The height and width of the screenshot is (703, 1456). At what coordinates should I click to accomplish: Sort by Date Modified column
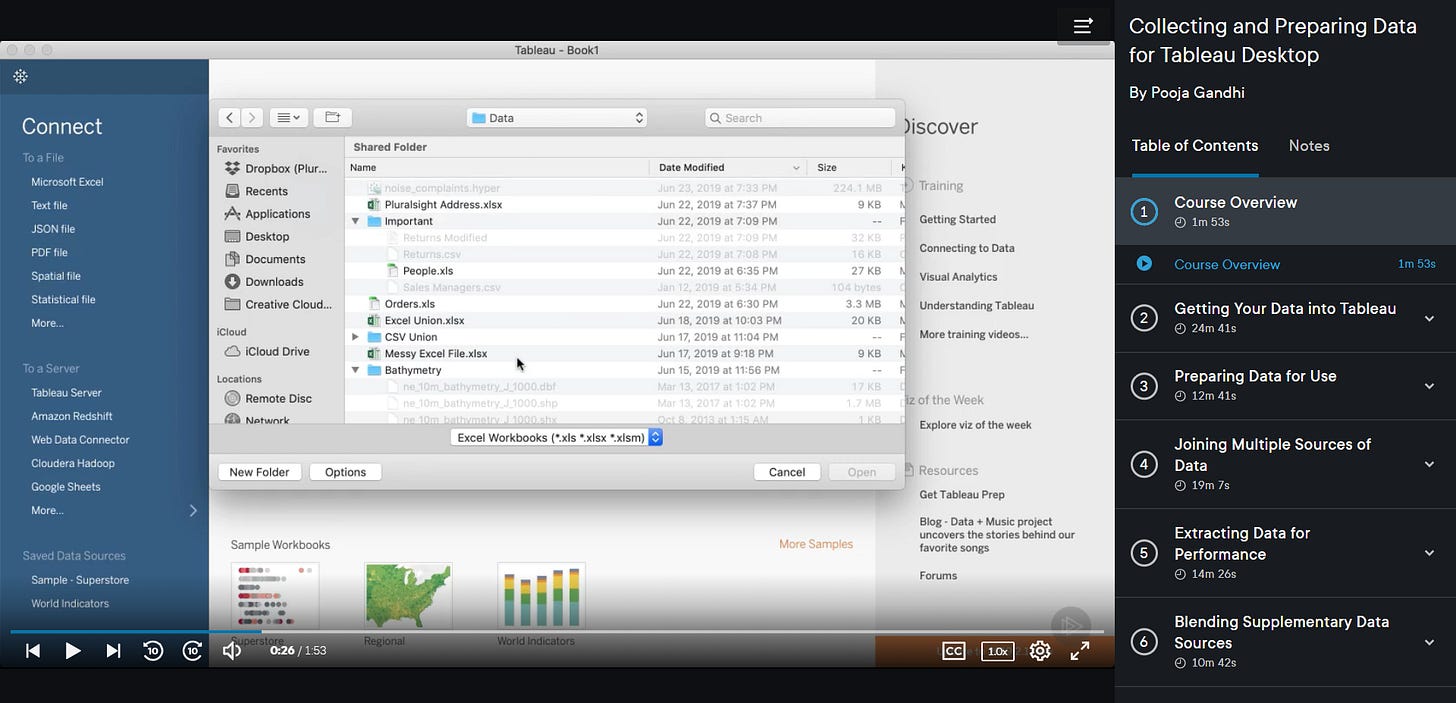pos(729,168)
